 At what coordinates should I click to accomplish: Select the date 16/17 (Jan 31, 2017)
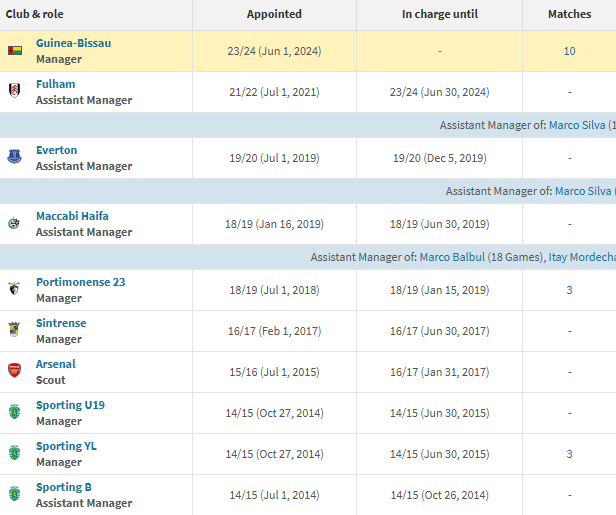pos(440,372)
